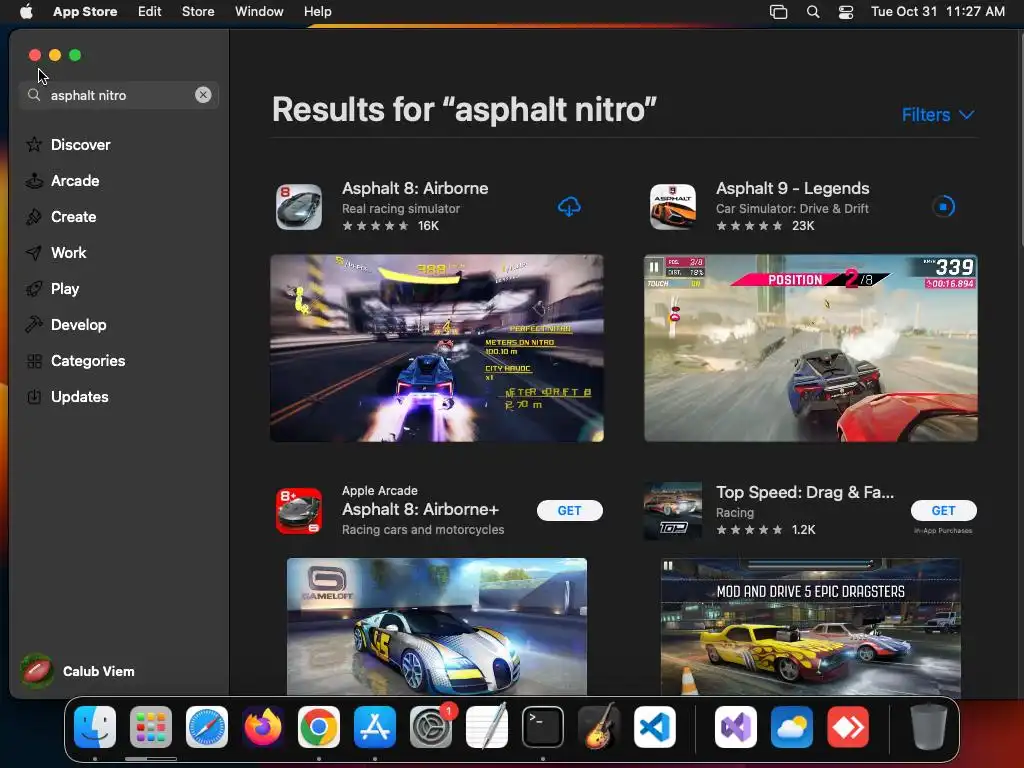Viewport: 1024px width, 768px height.
Task: Click App Store icon in the Dock
Action: (x=375, y=727)
